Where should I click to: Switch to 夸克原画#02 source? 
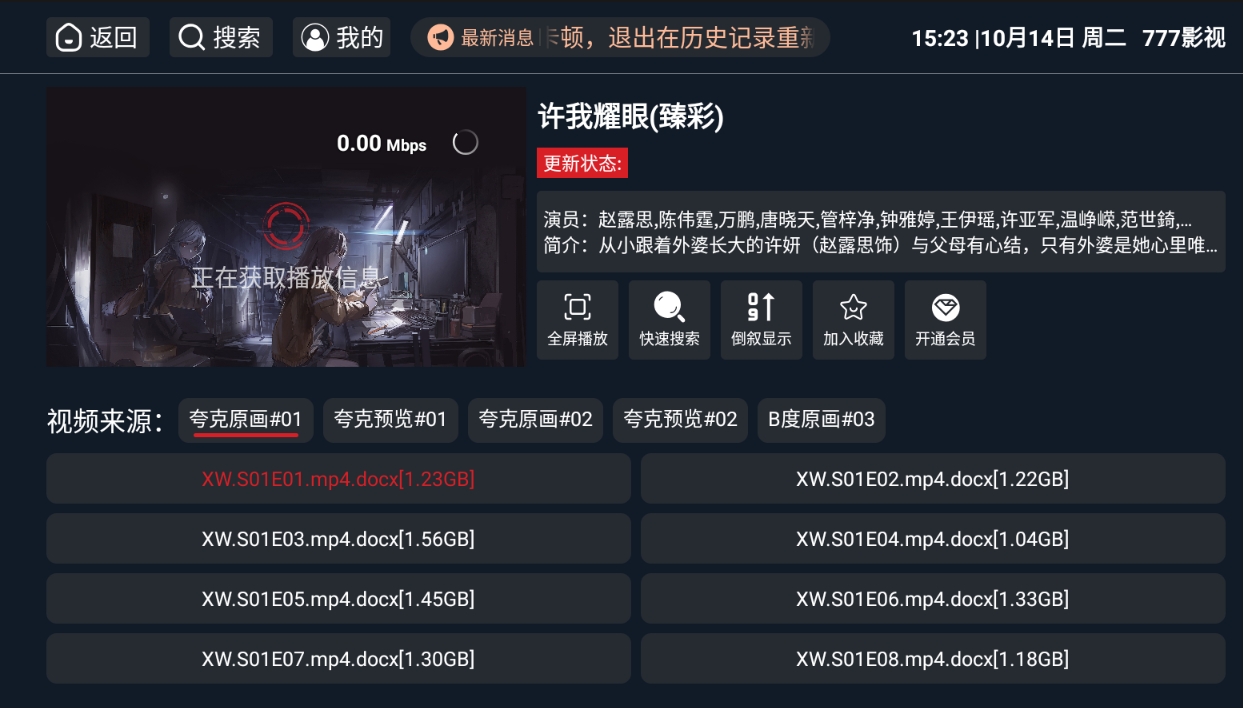tap(535, 420)
